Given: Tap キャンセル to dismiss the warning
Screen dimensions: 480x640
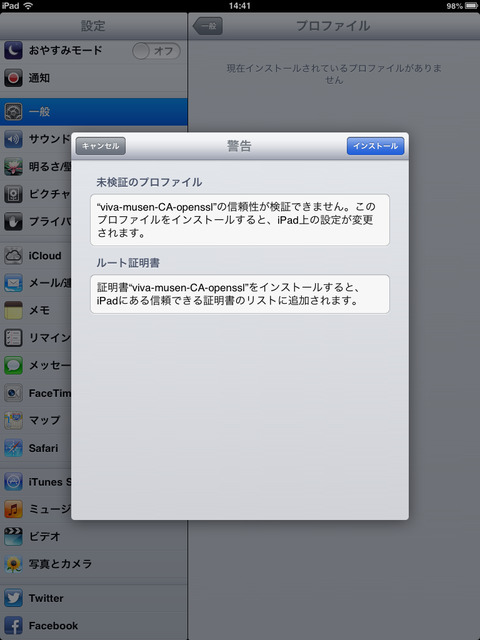Looking at the screenshot, I should tap(100, 146).
